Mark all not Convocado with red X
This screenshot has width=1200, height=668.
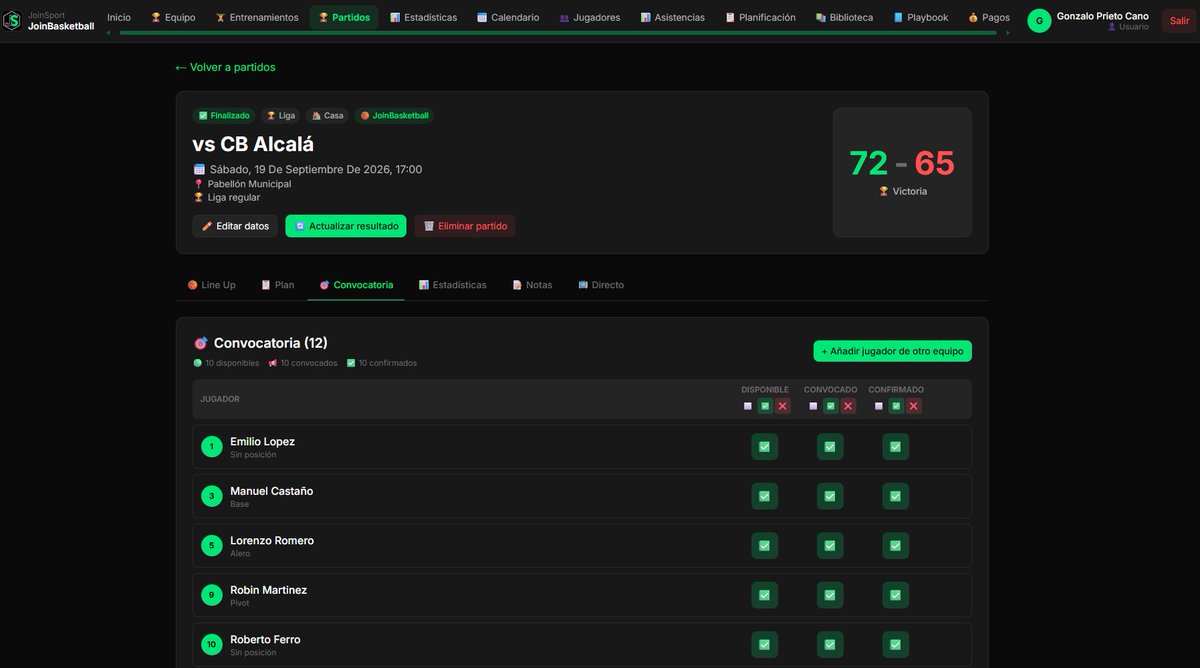tap(848, 406)
